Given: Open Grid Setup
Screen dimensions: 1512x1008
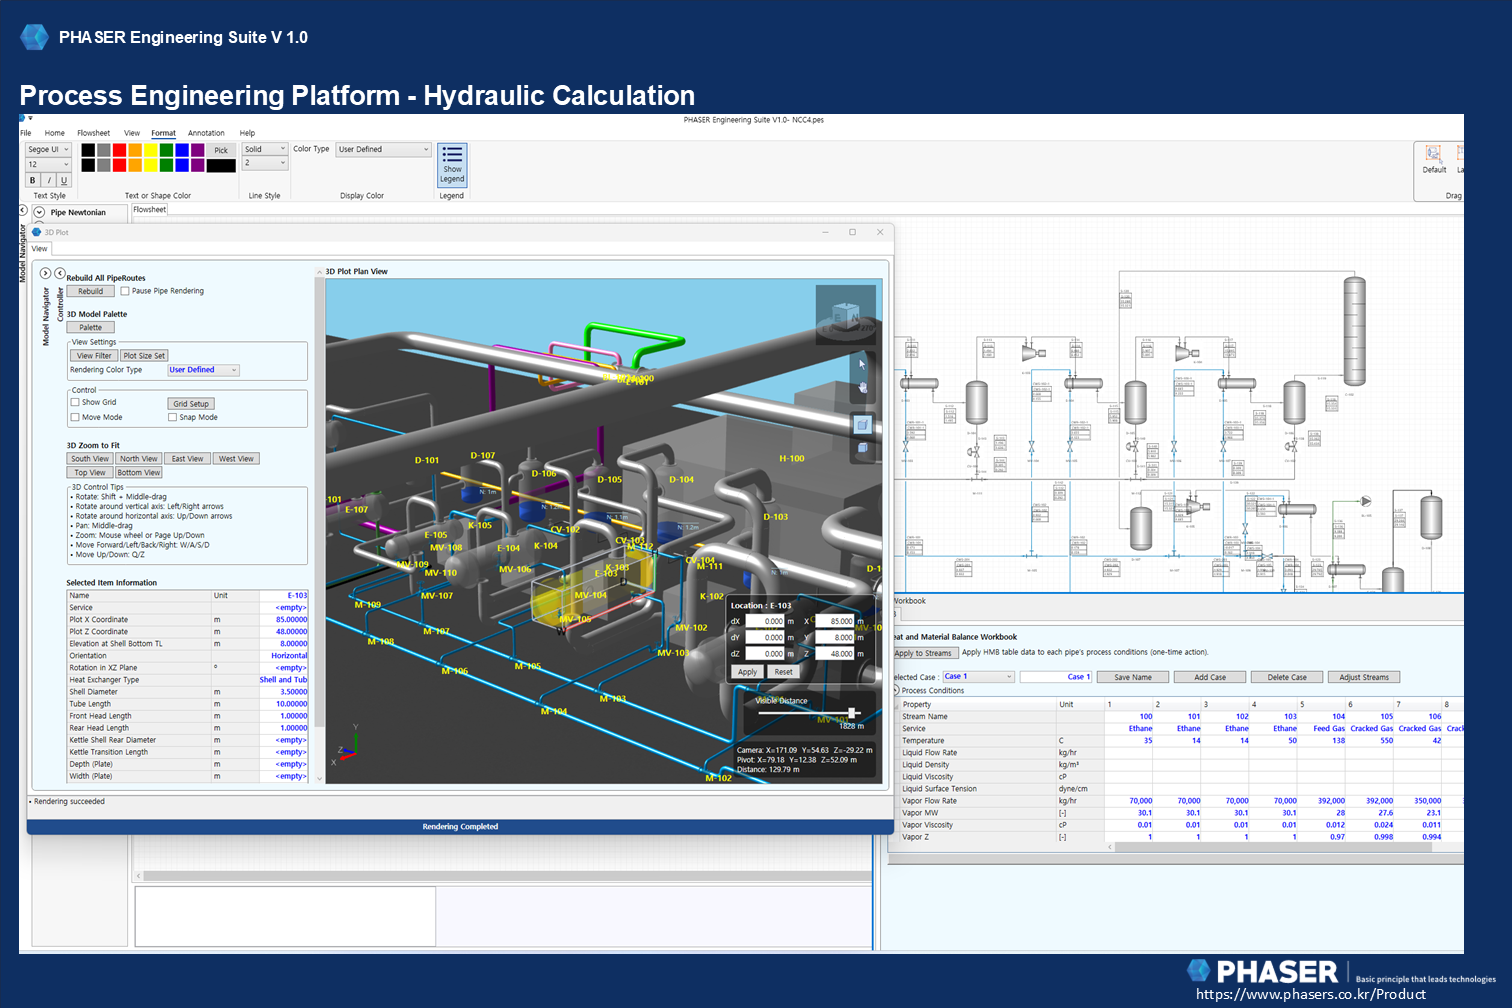Looking at the screenshot, I should (191, 404).
